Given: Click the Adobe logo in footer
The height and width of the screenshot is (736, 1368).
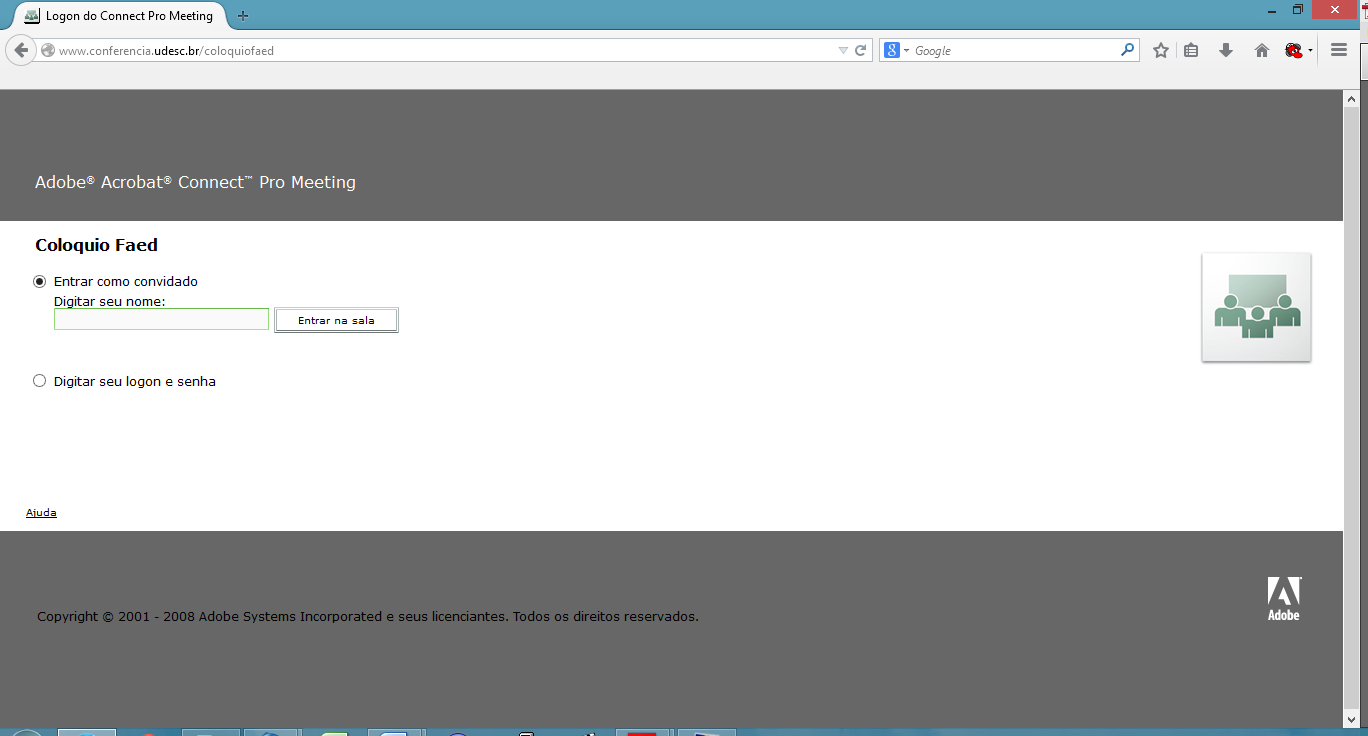Looking at the screenshot, I should 1284,599.
